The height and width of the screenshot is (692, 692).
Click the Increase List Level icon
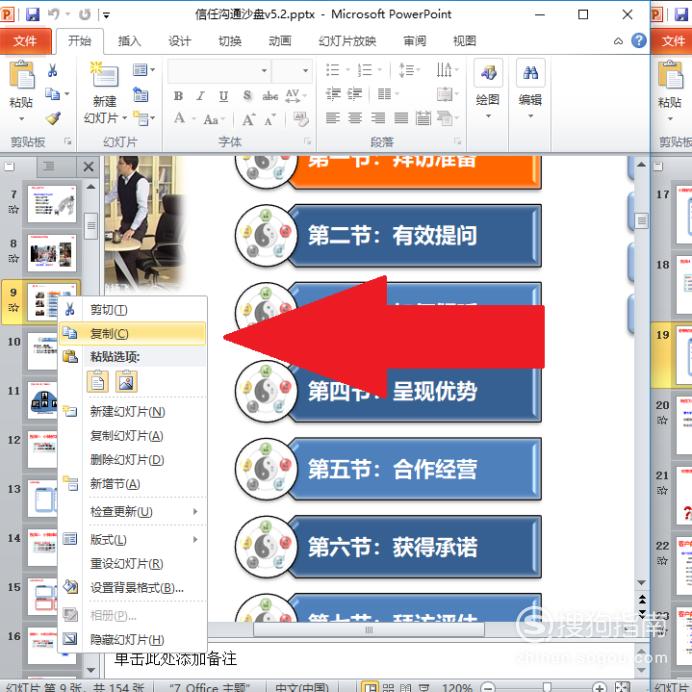355,94
